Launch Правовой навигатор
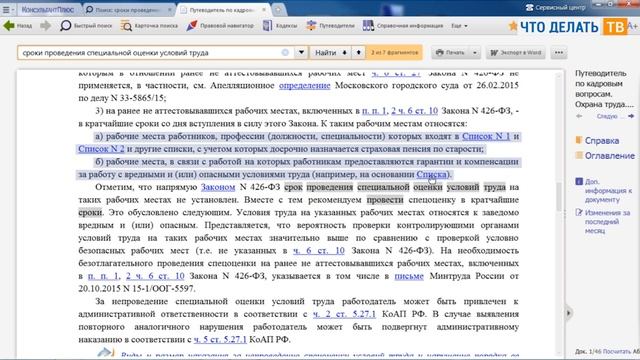 point(220,26)
